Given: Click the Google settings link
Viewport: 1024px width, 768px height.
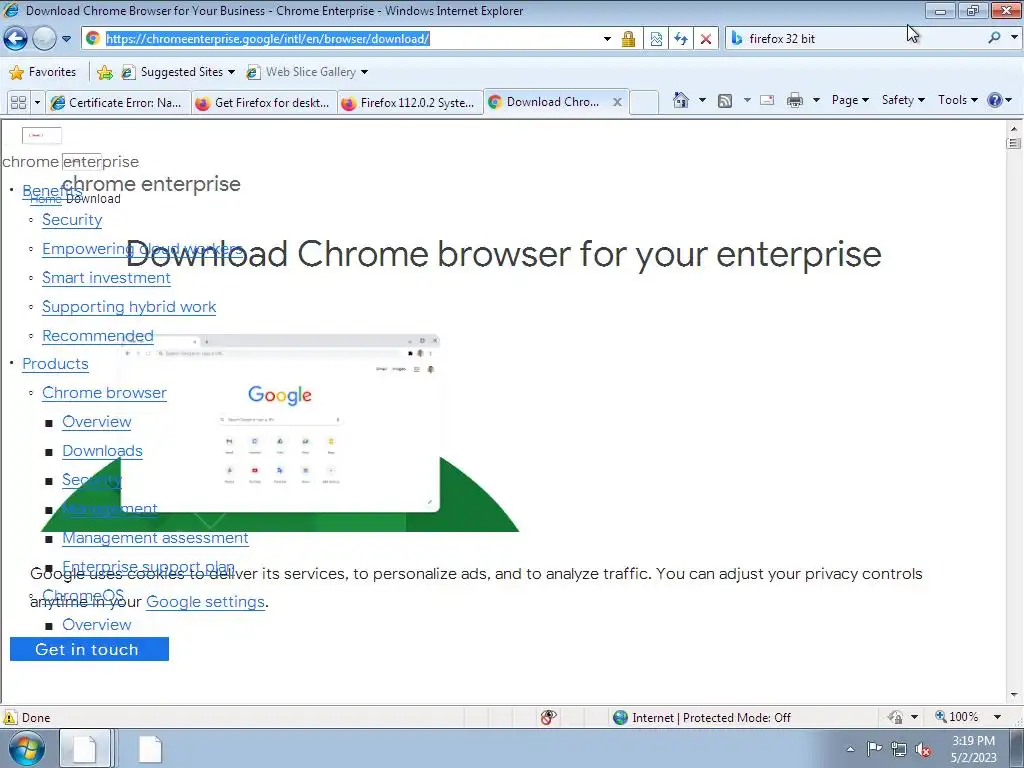Looking at the screenshot, I should (205, 601).
